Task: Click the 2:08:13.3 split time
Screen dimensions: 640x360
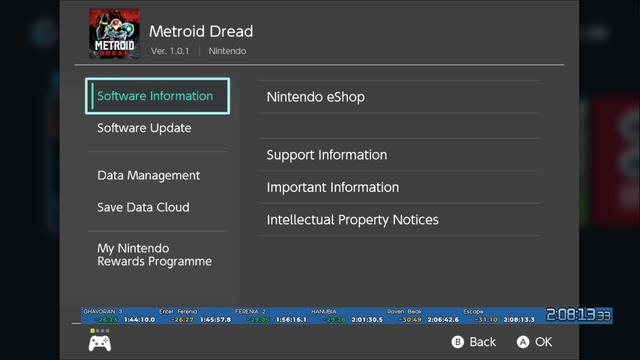Action: (519, 320)
